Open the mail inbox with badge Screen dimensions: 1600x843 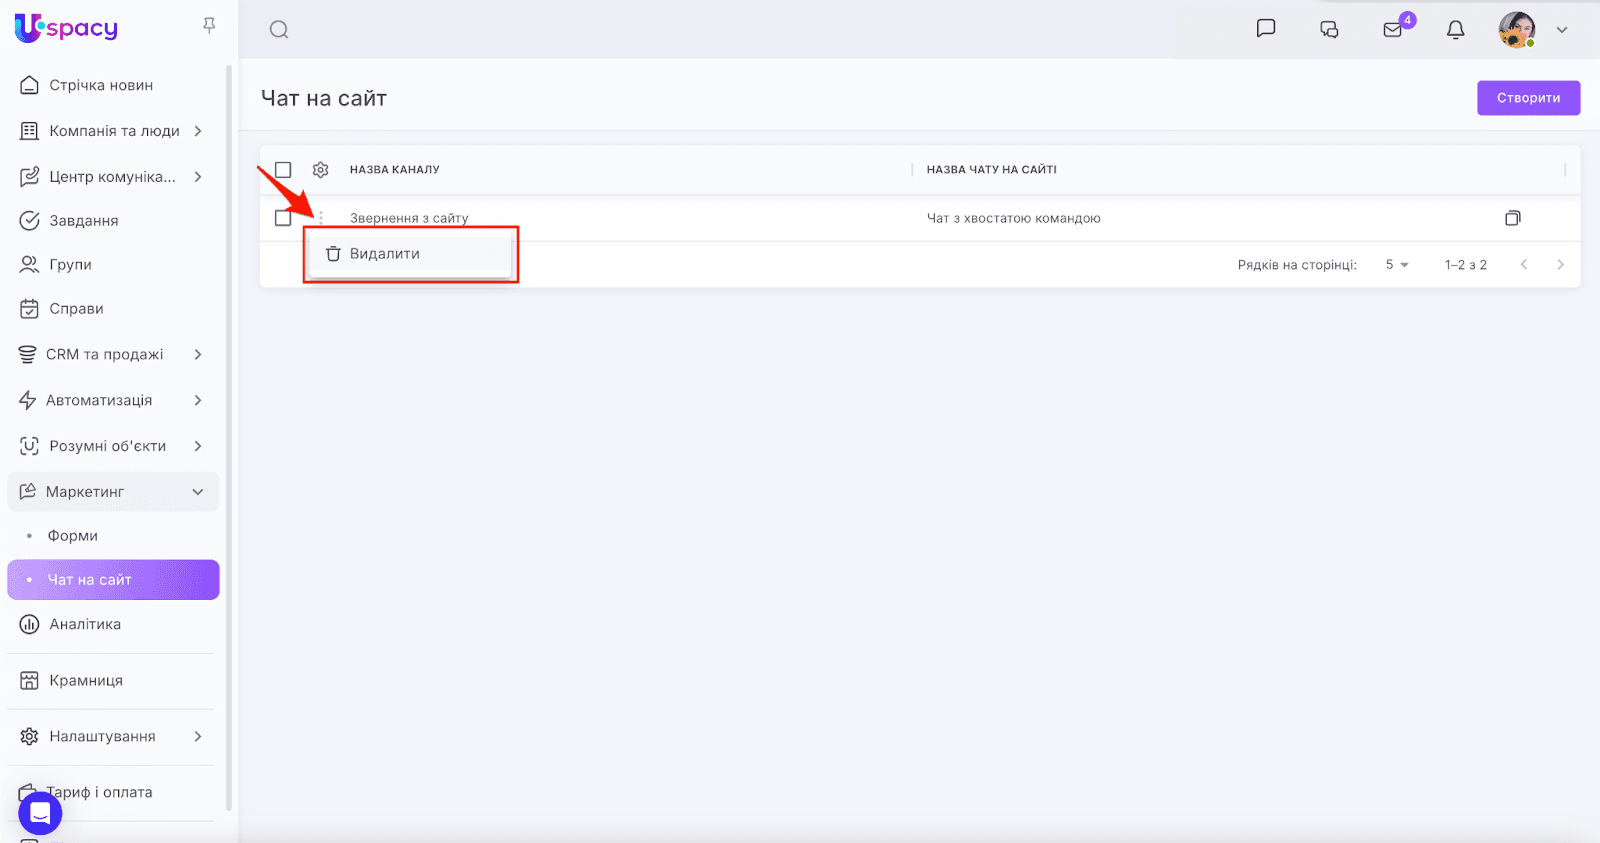(1393, 30)
